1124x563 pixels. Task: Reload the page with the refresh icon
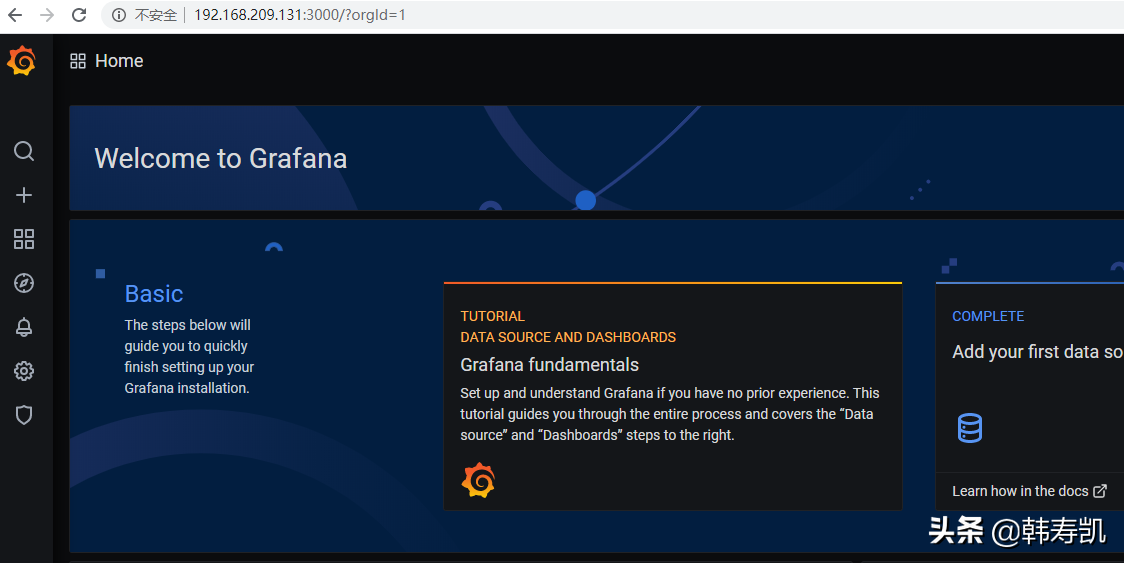tap(80, 15)
